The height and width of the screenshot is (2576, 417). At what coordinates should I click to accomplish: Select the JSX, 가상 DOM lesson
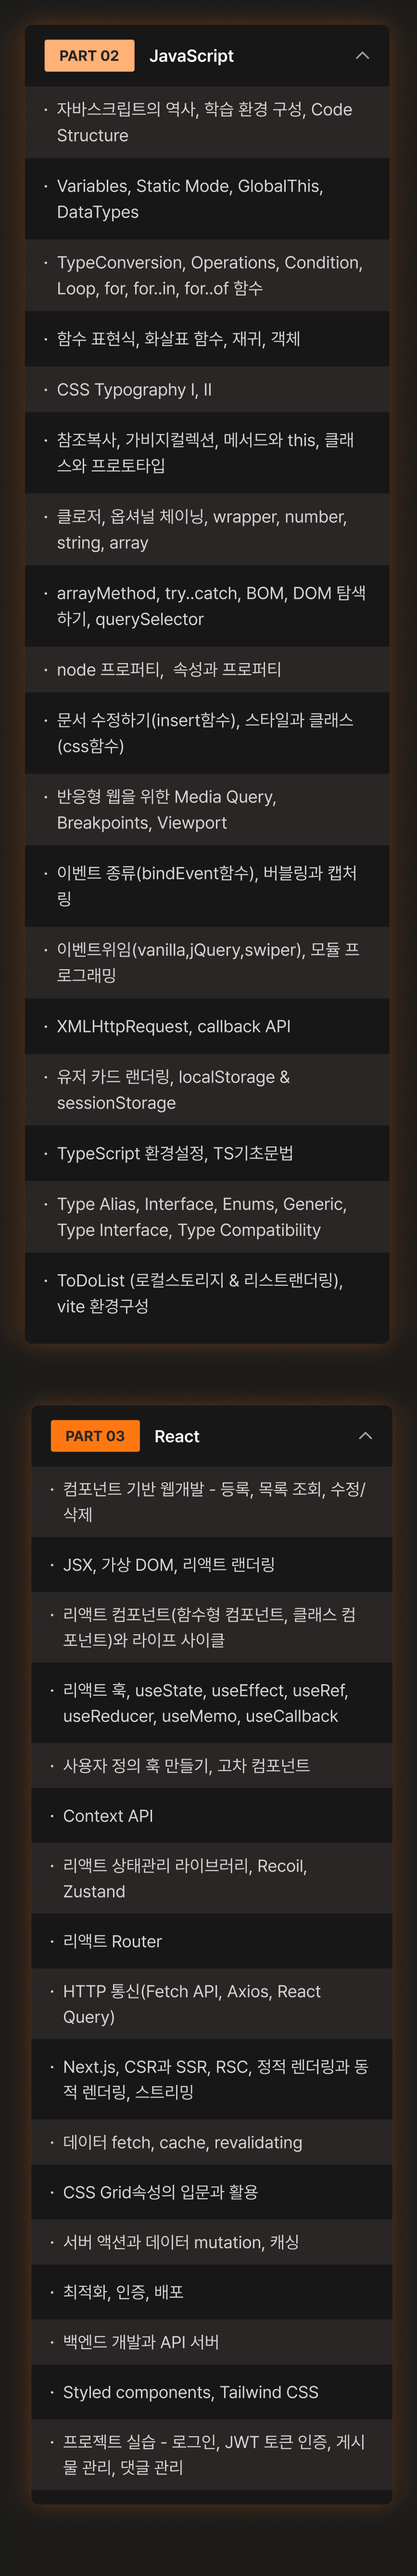click(x=169, y=1564)
